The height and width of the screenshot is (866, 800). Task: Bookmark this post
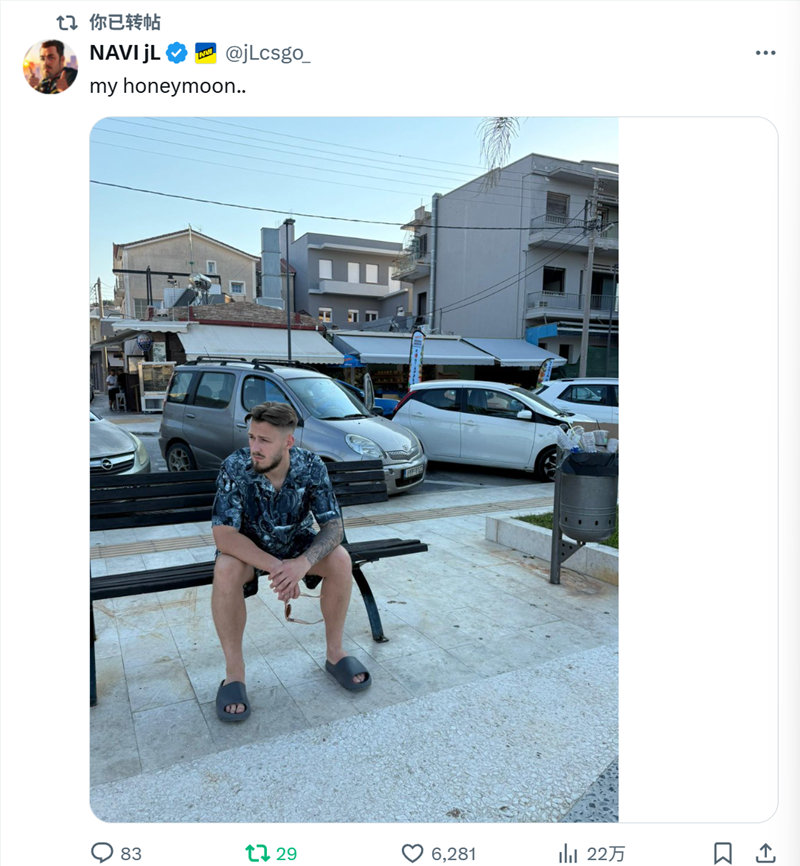[x=723, y=853]
